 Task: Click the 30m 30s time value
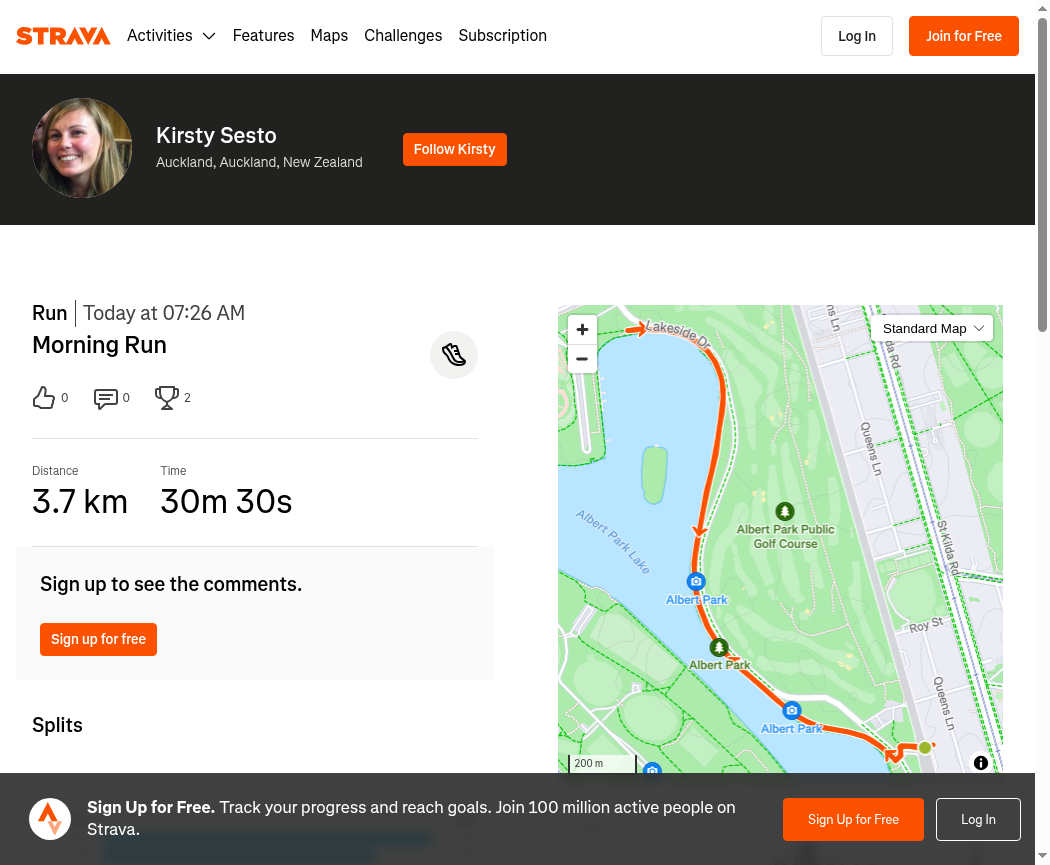point(226,501)
